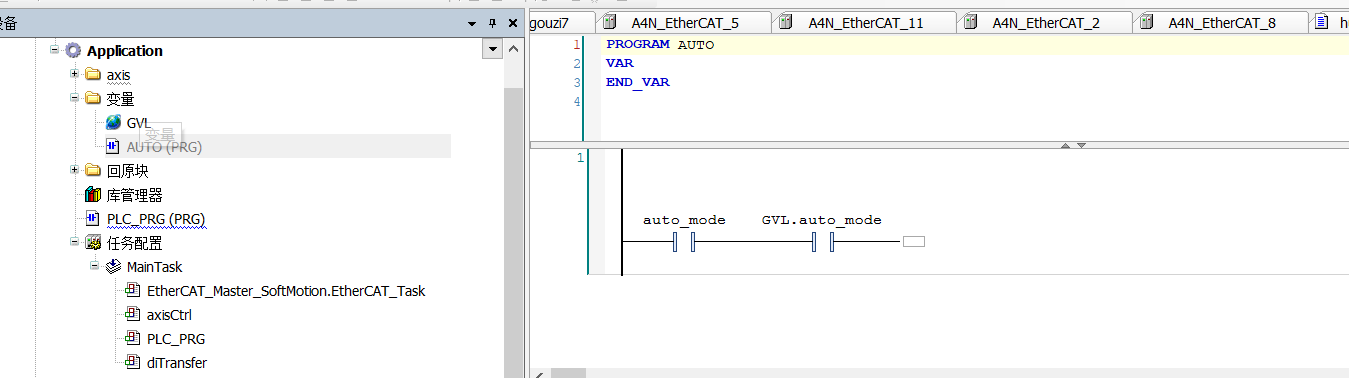1349x378 pixels.
Task: Open the Application dropdown arrow in device panel
Action: pyautogui.click(x=492, y=49)
